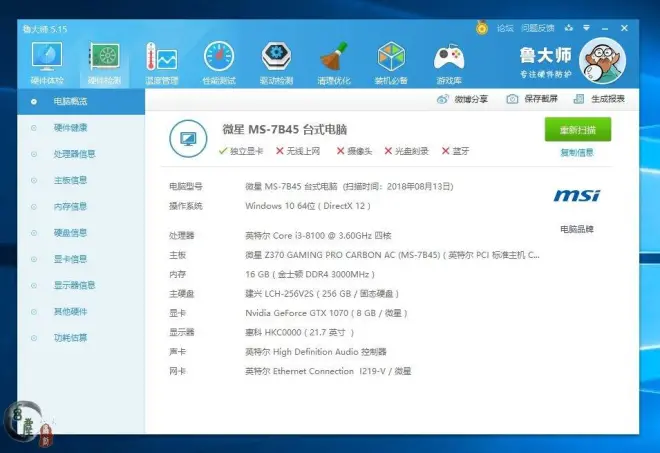Click the 独立显卡 check indicator

pos(241,151)
